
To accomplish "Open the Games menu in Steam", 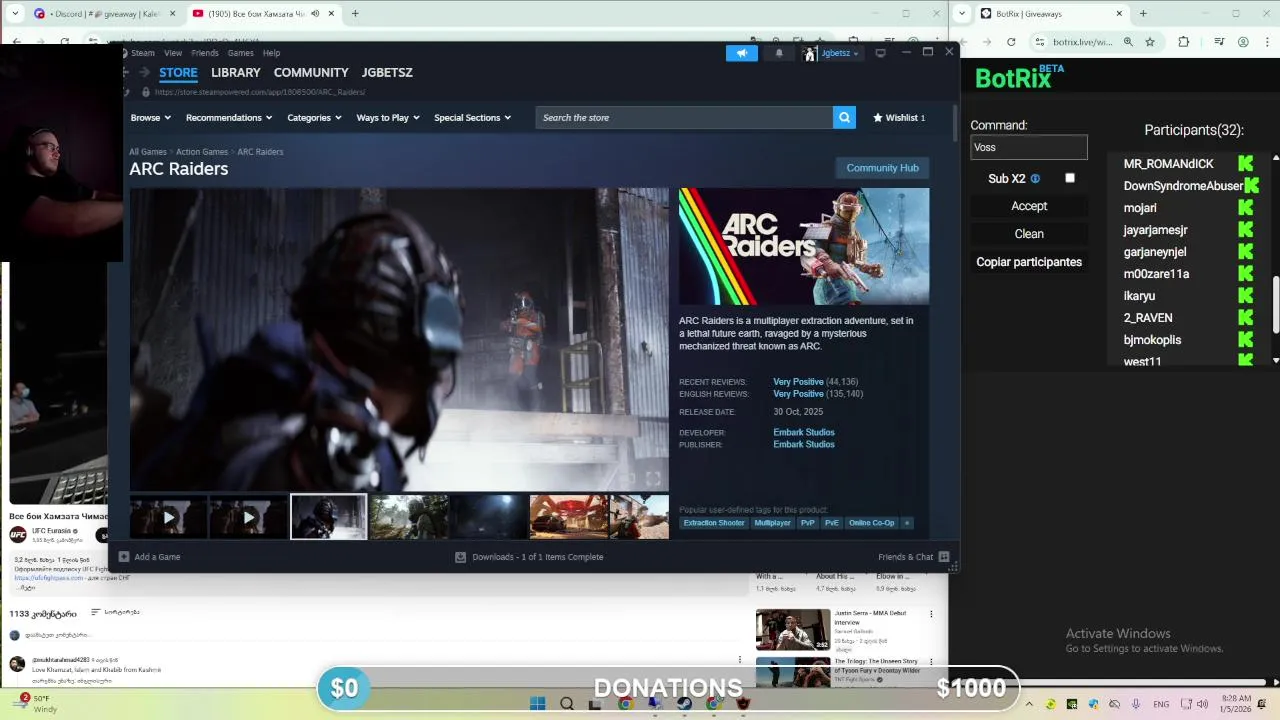I will point(241,53).
